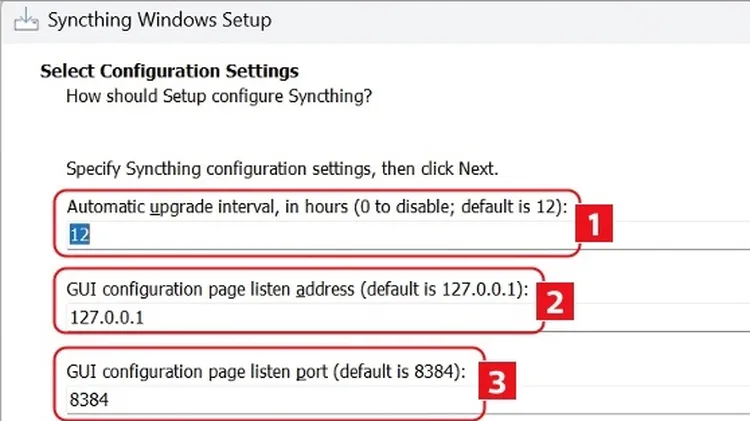Click the GUI configuration page listen address label
Image resolution: width=750 pixels, height=421 pixels.
click(x=297, y=289)
